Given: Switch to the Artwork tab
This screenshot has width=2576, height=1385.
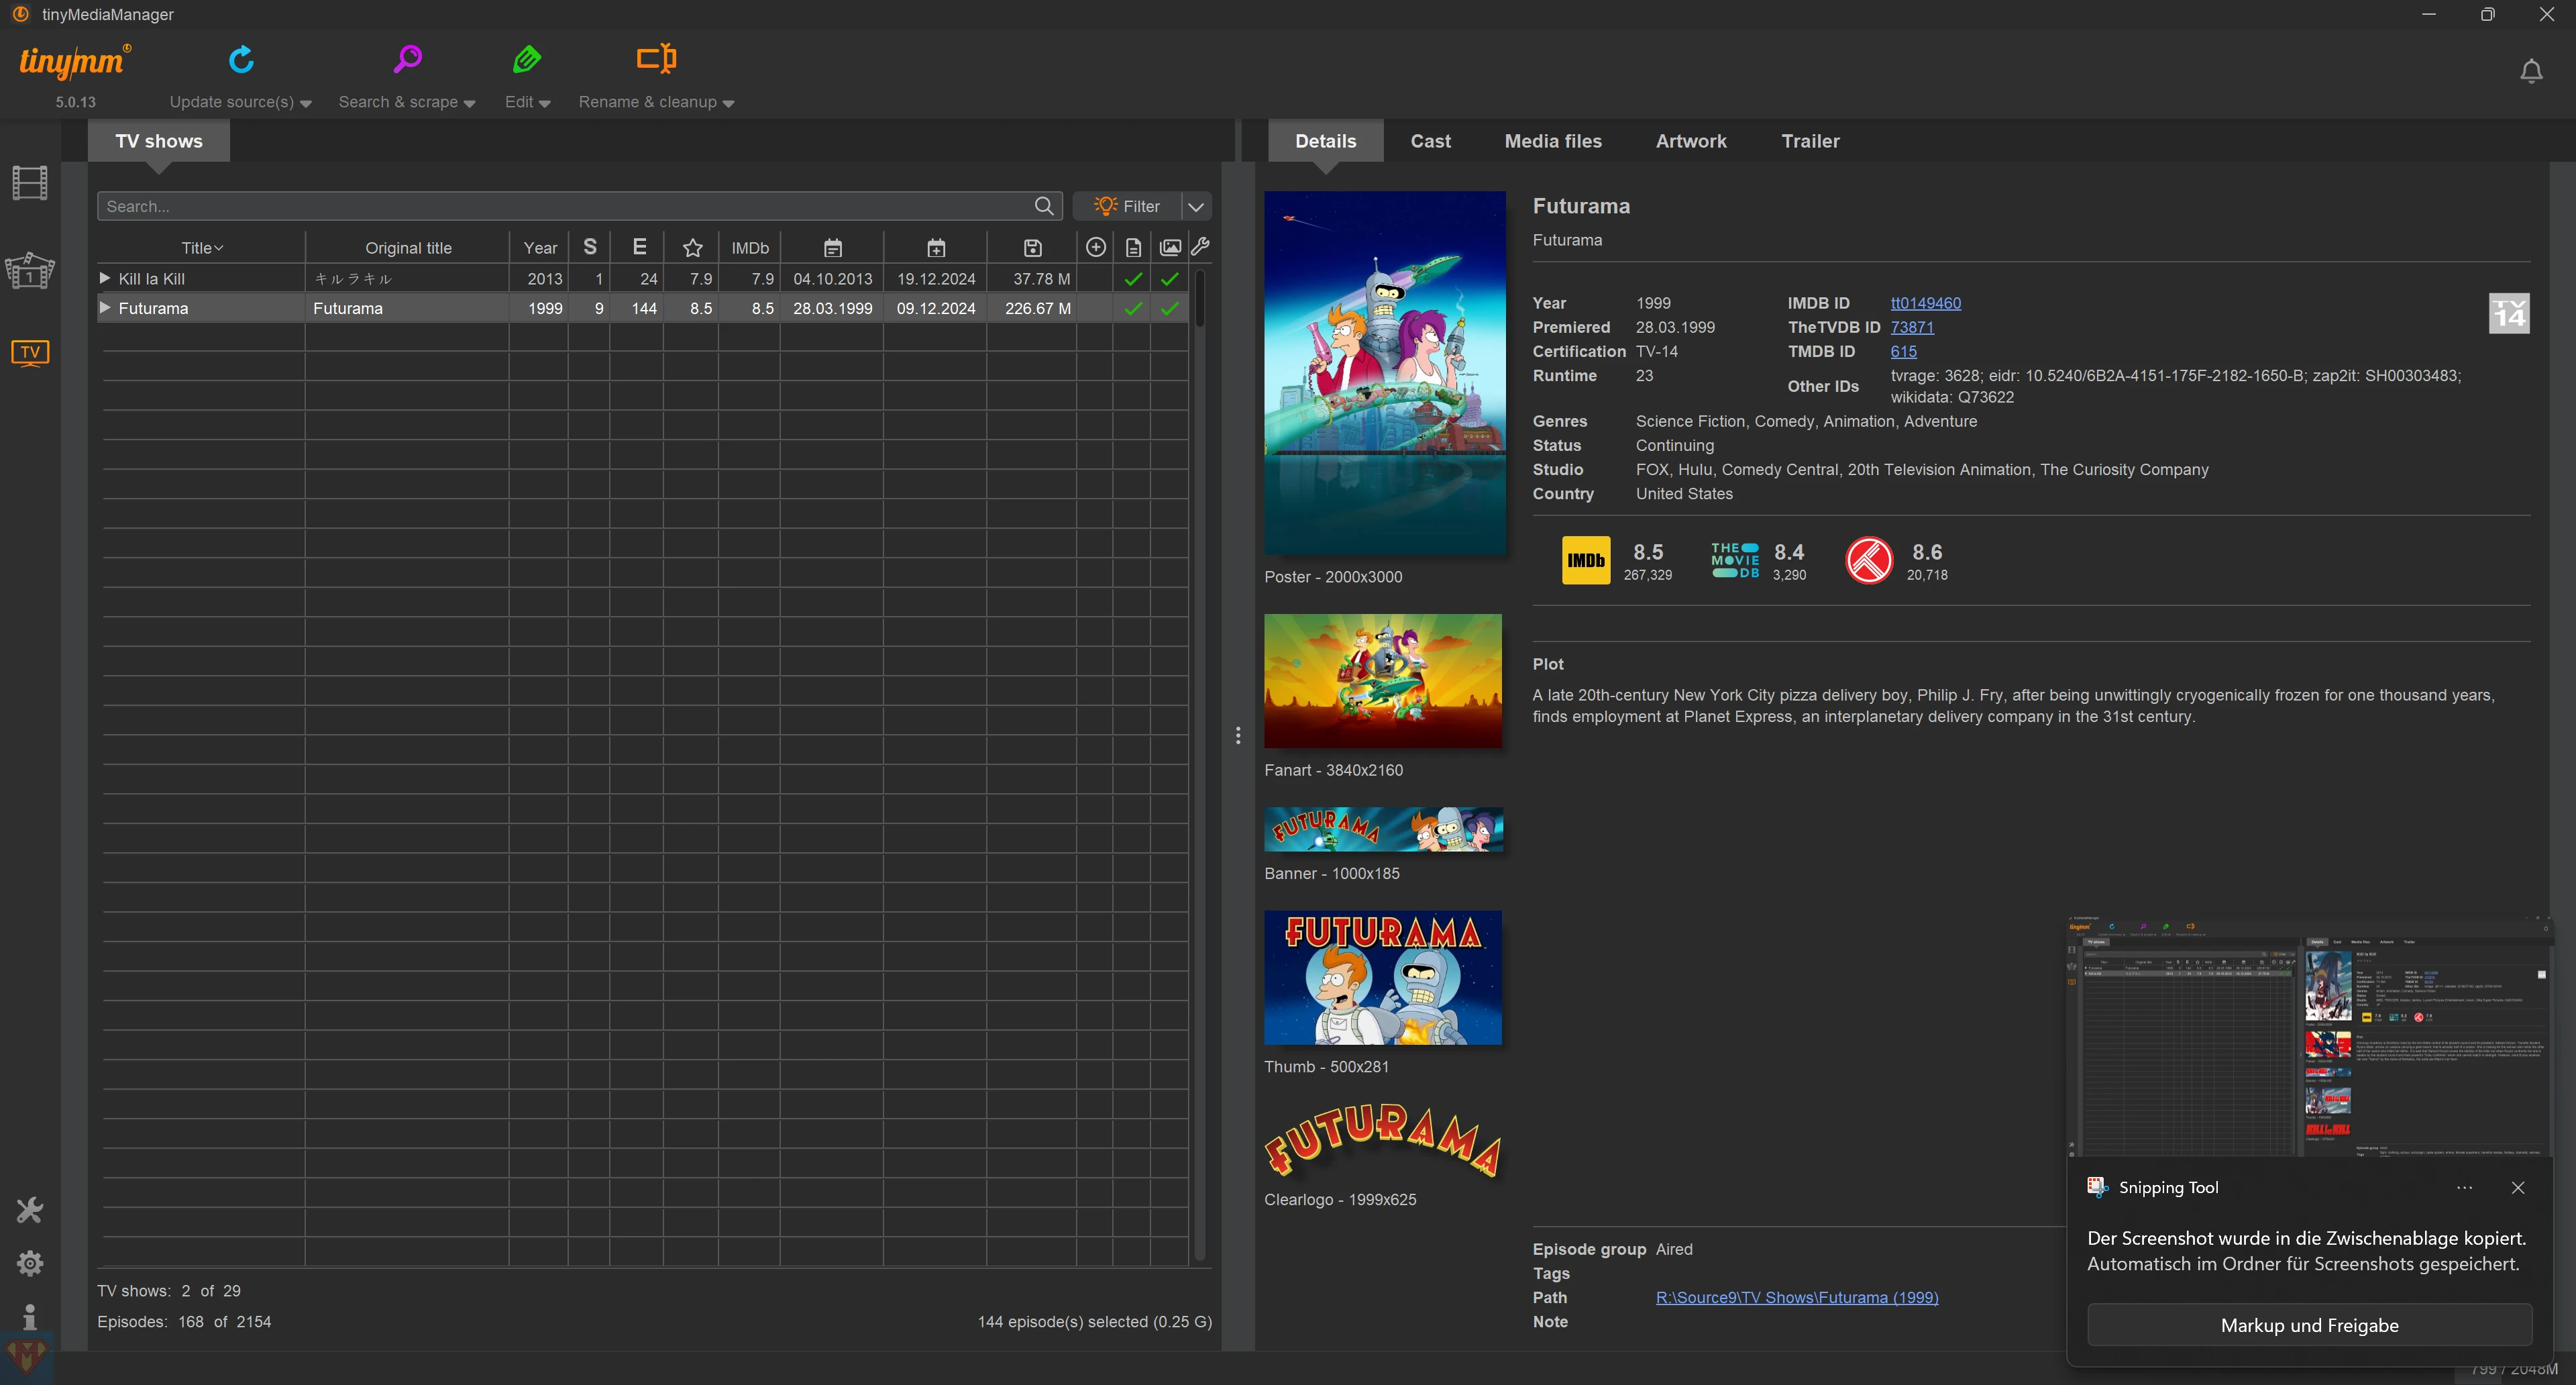Looking at the screenshot, I should tap(1690, 141).
